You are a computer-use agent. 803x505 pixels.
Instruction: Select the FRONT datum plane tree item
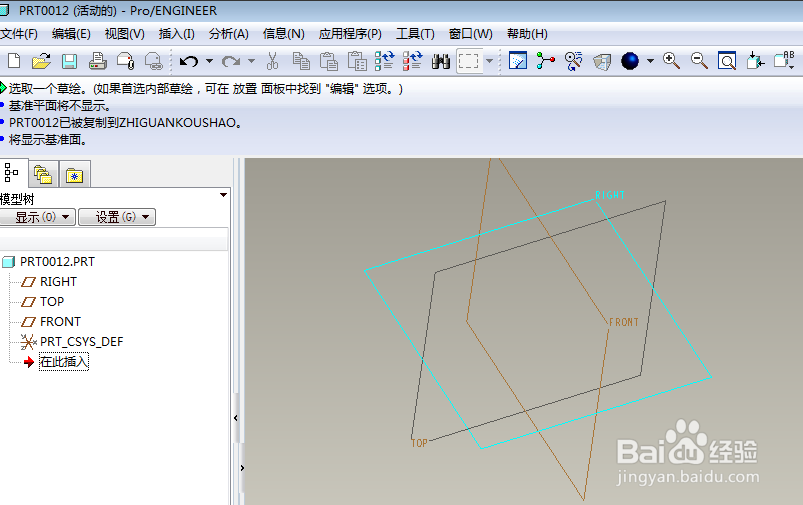60,322
